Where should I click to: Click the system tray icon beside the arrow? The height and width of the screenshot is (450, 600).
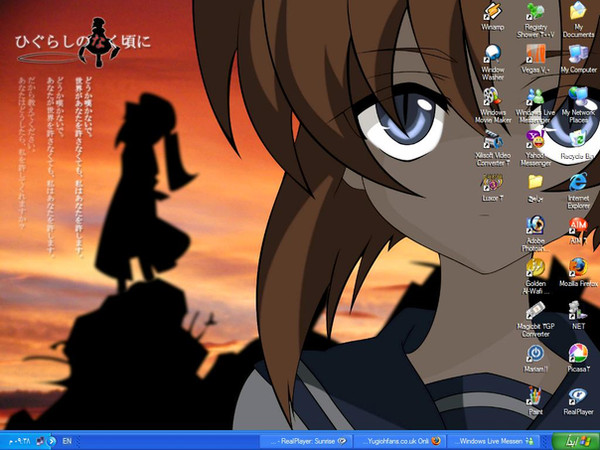point(41,441)
